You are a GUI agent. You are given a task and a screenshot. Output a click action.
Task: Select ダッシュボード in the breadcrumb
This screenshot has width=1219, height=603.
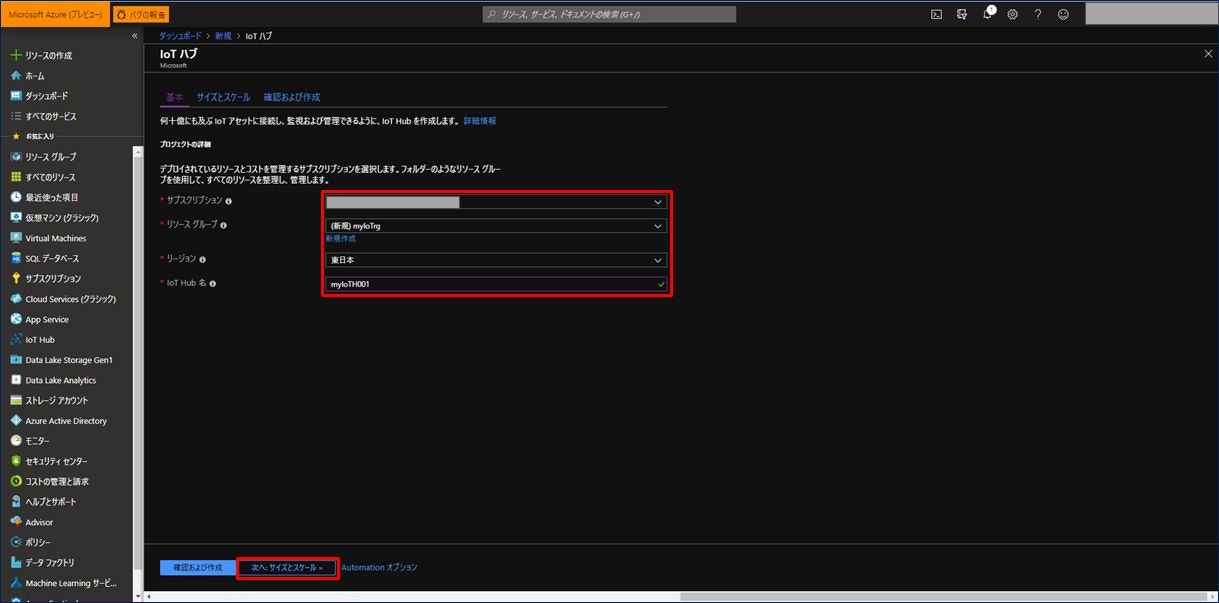pos(181,36)
